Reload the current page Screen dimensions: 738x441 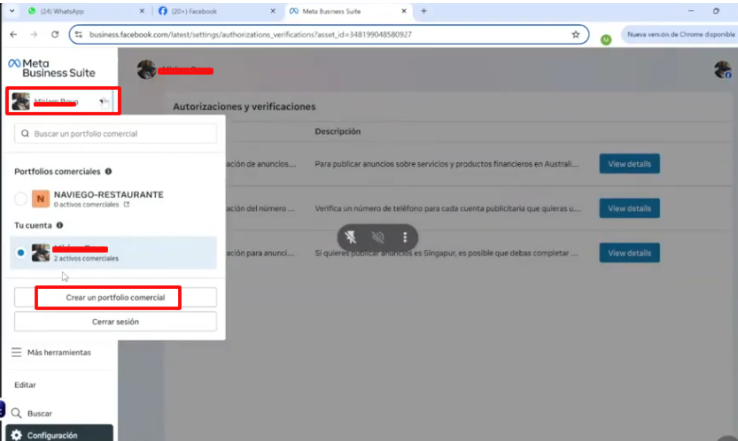tap(55, 34)
